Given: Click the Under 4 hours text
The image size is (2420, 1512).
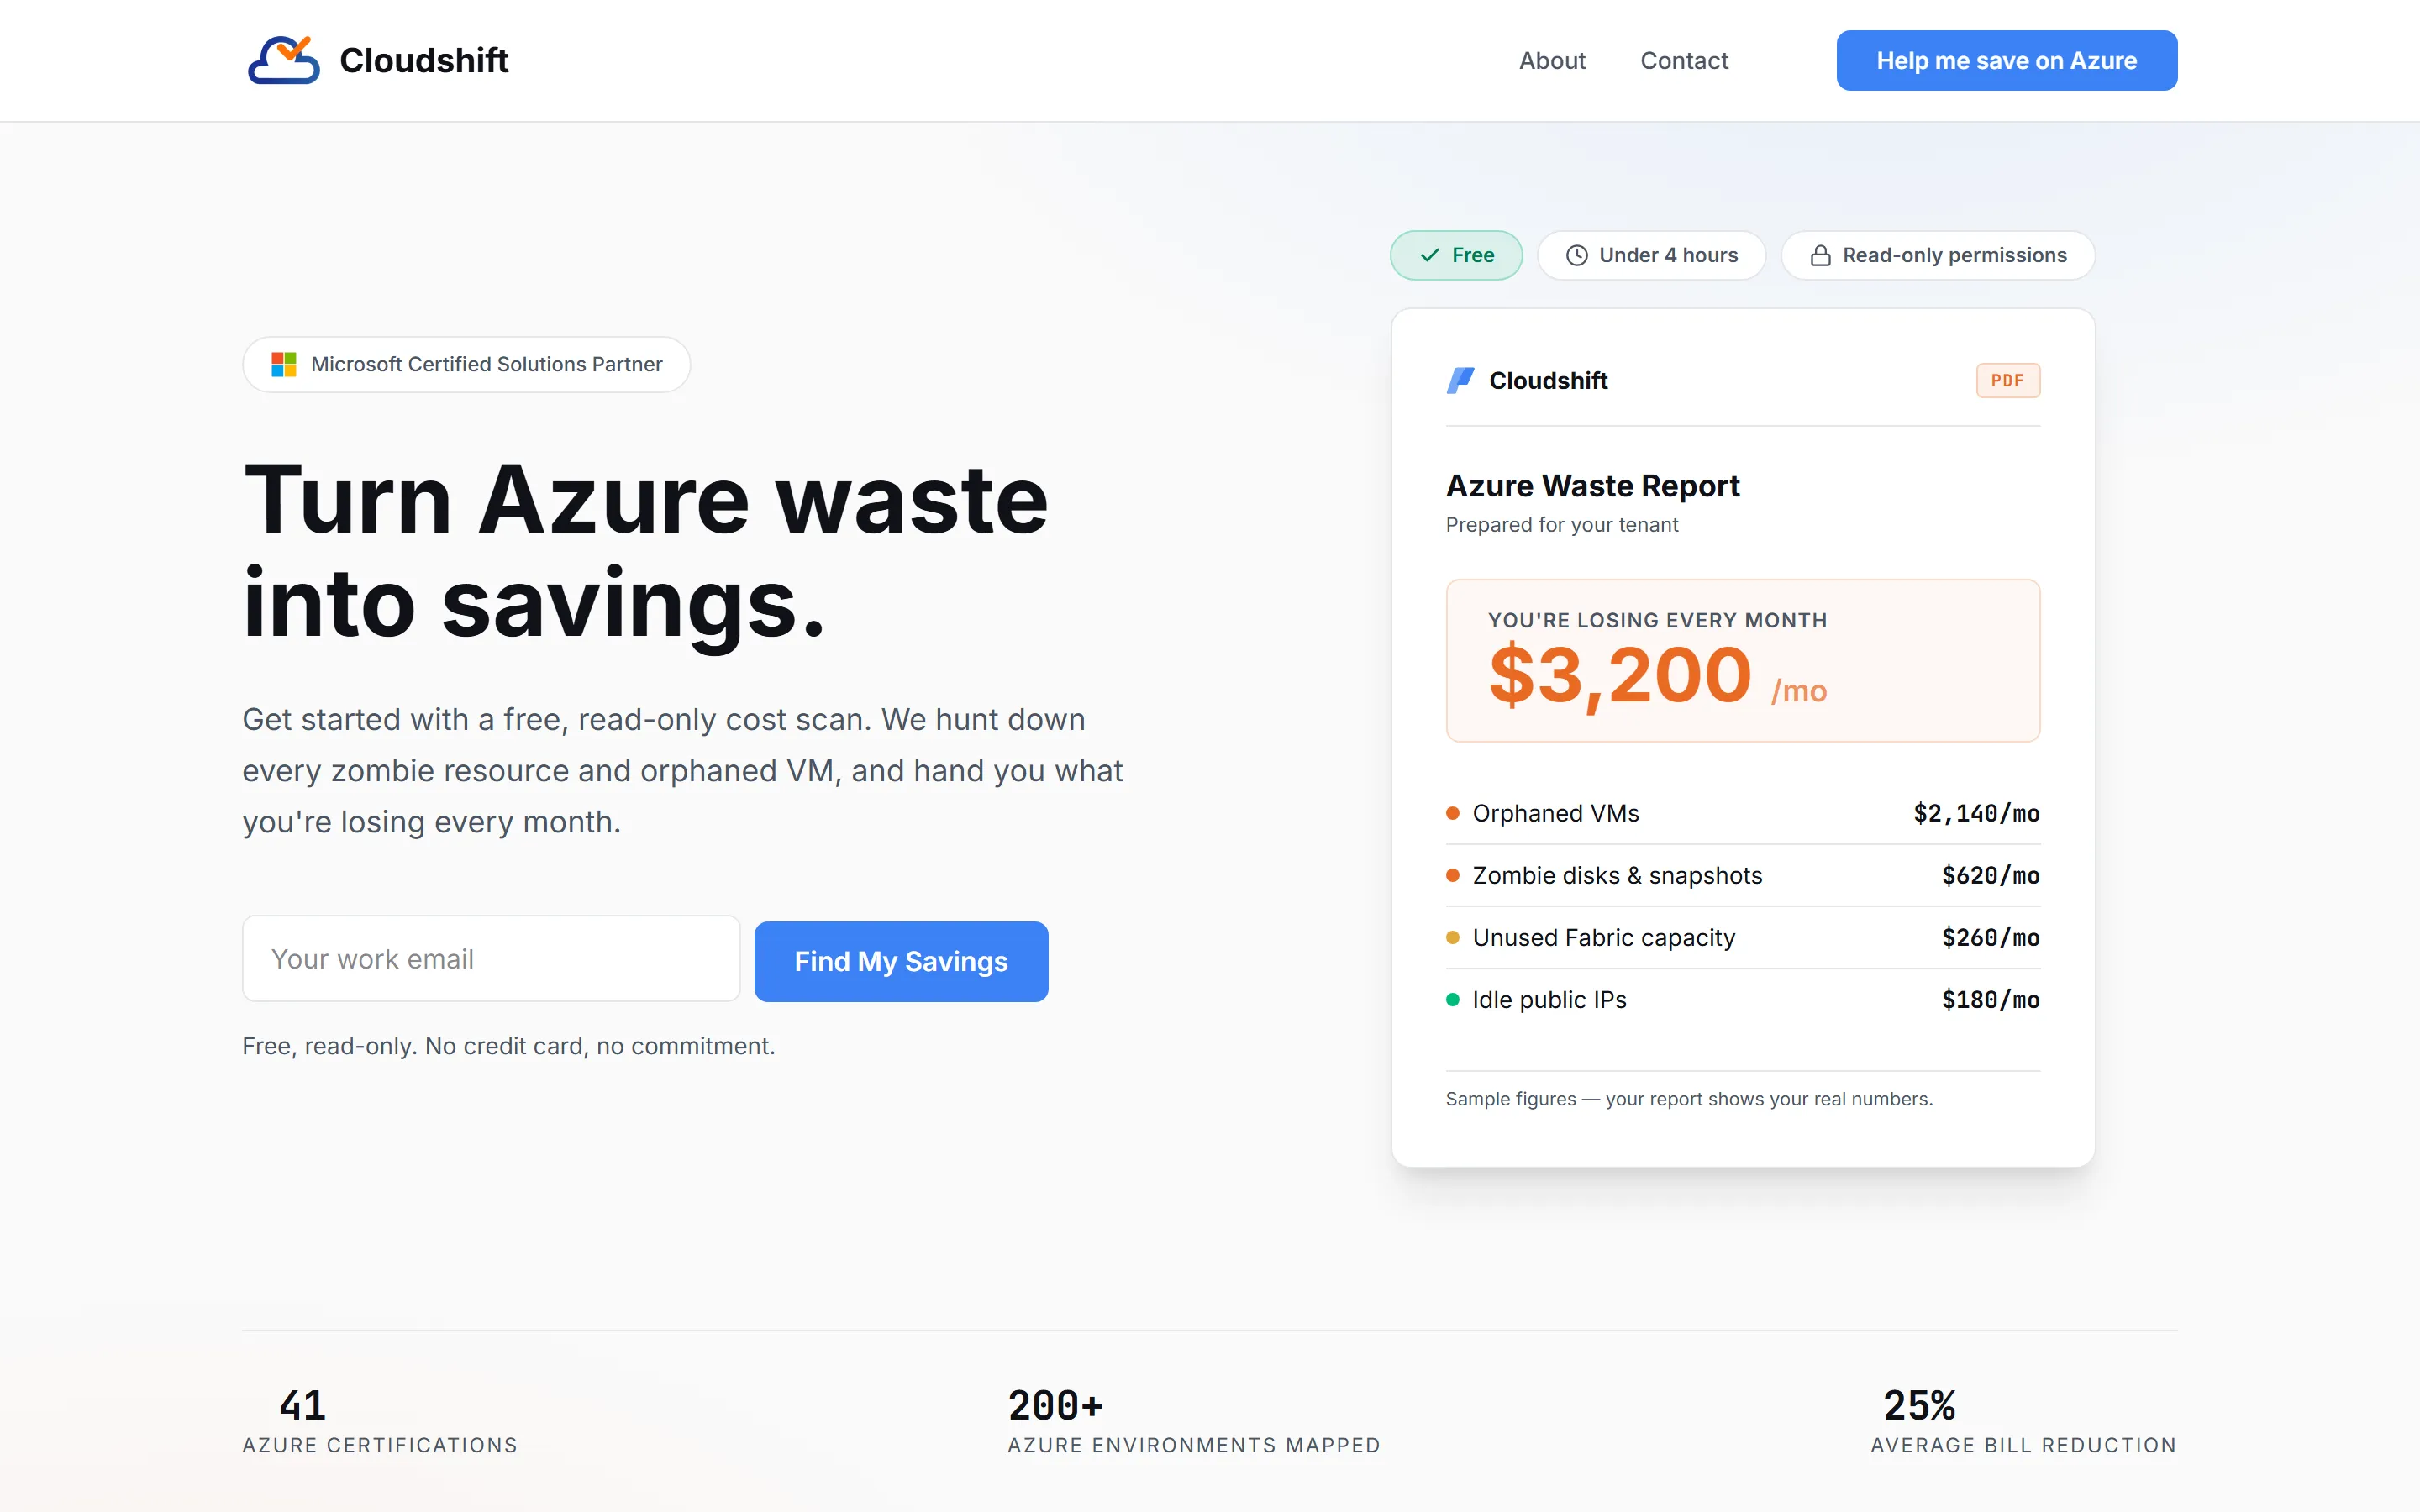Looking at the screenshot, I should [1668, 255].
